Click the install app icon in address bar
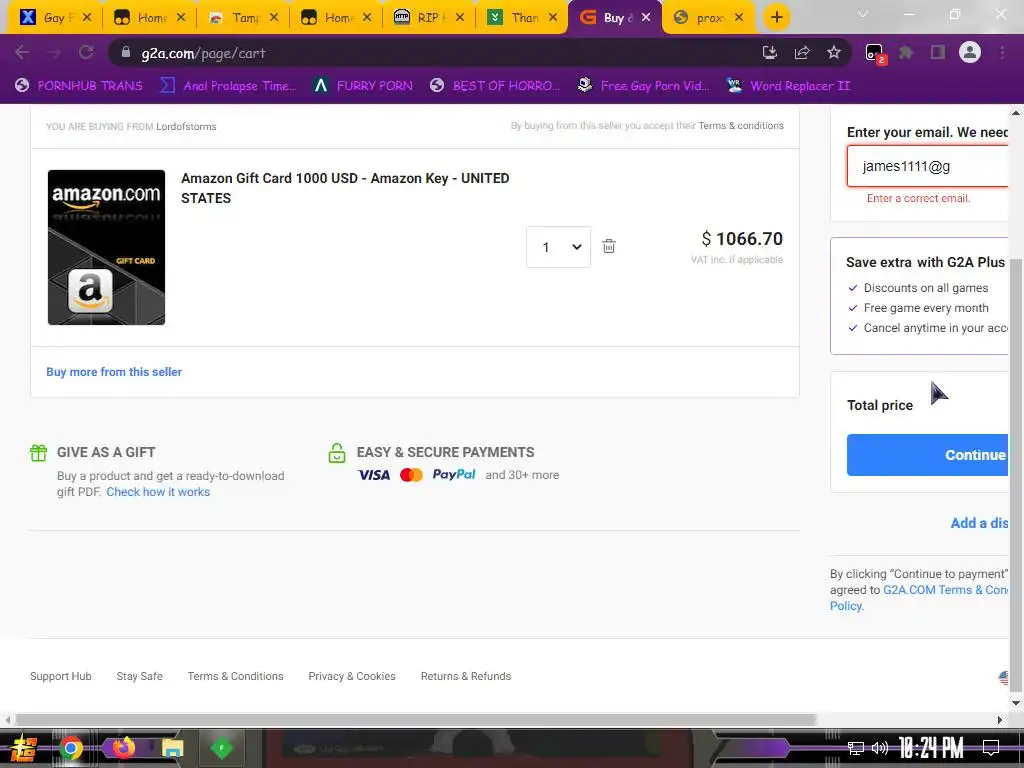 click(x=770, y=53)
